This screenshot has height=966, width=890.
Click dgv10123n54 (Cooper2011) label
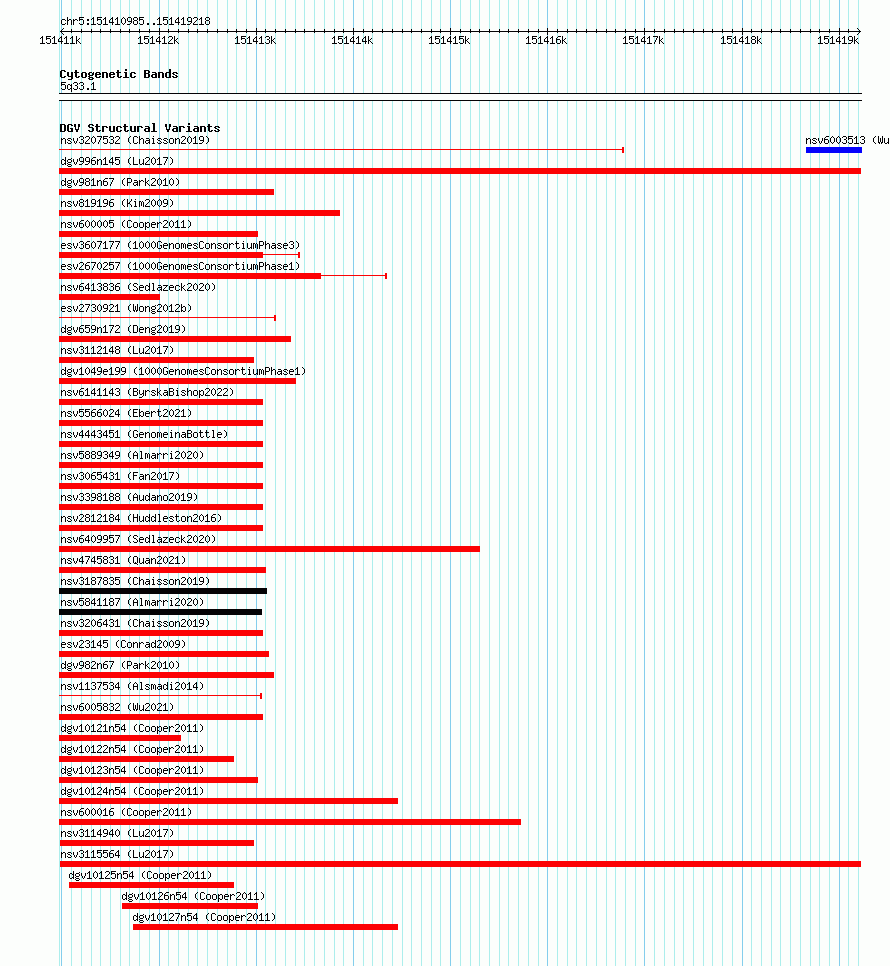point(132,770)
